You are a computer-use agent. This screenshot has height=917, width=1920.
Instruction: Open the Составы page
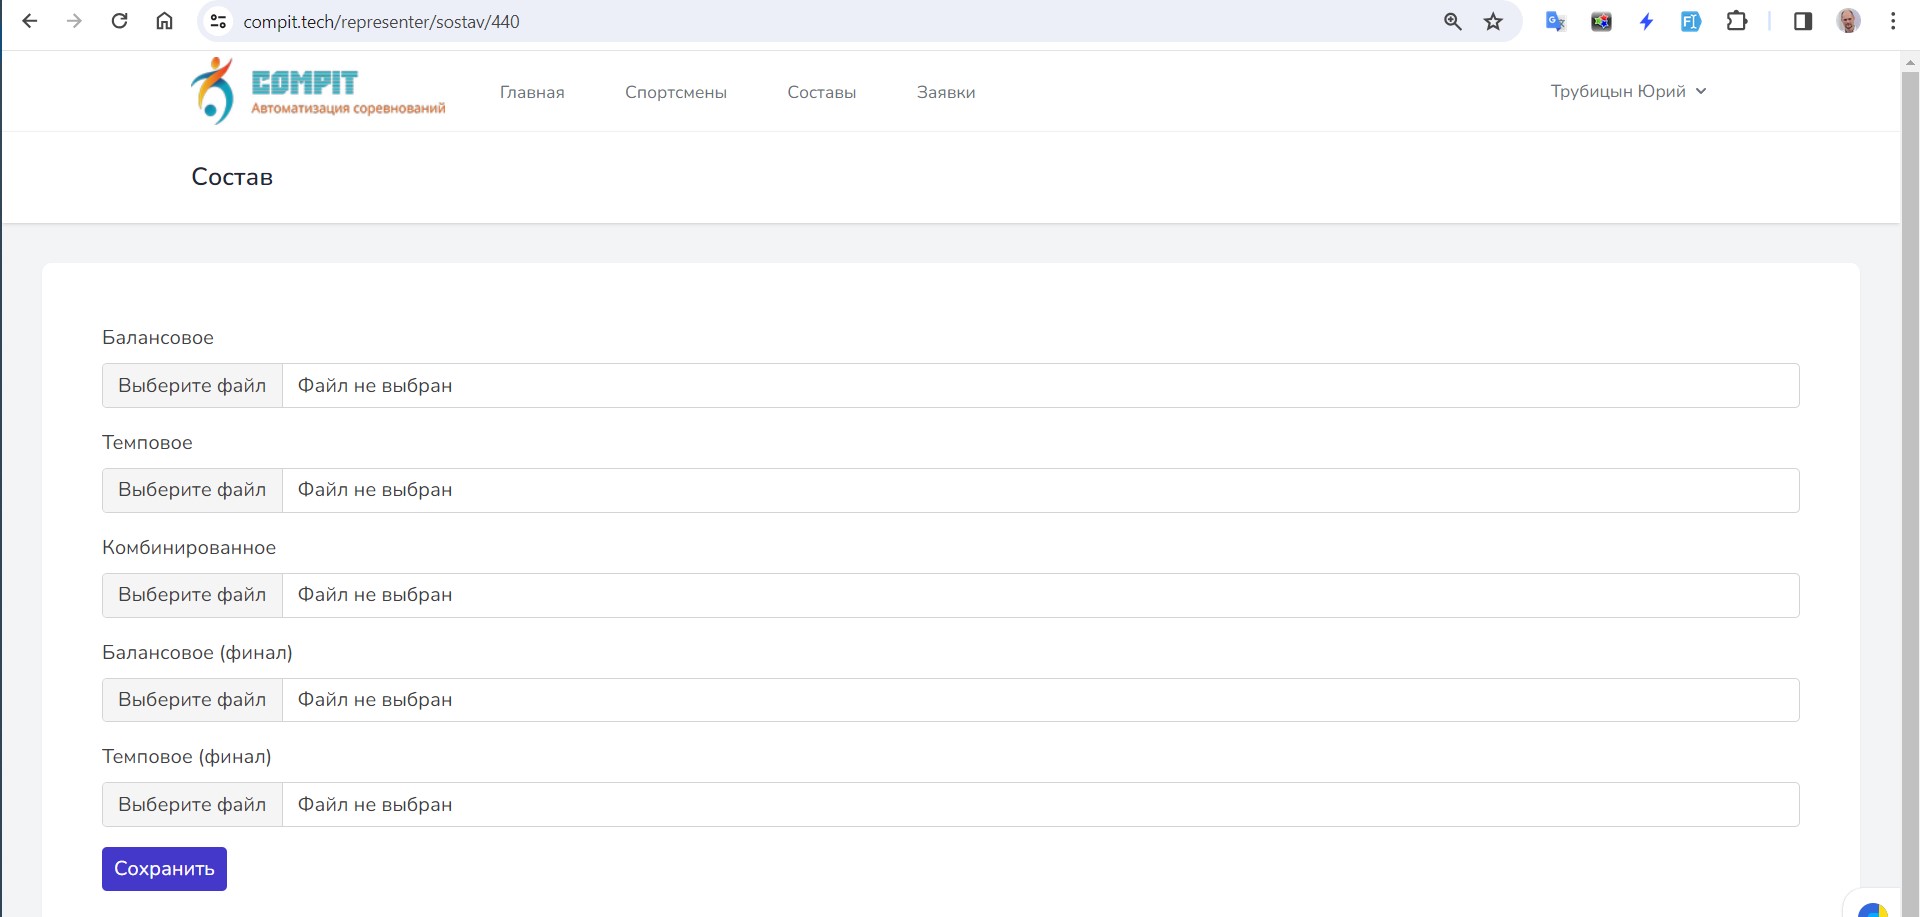[821, 92]
